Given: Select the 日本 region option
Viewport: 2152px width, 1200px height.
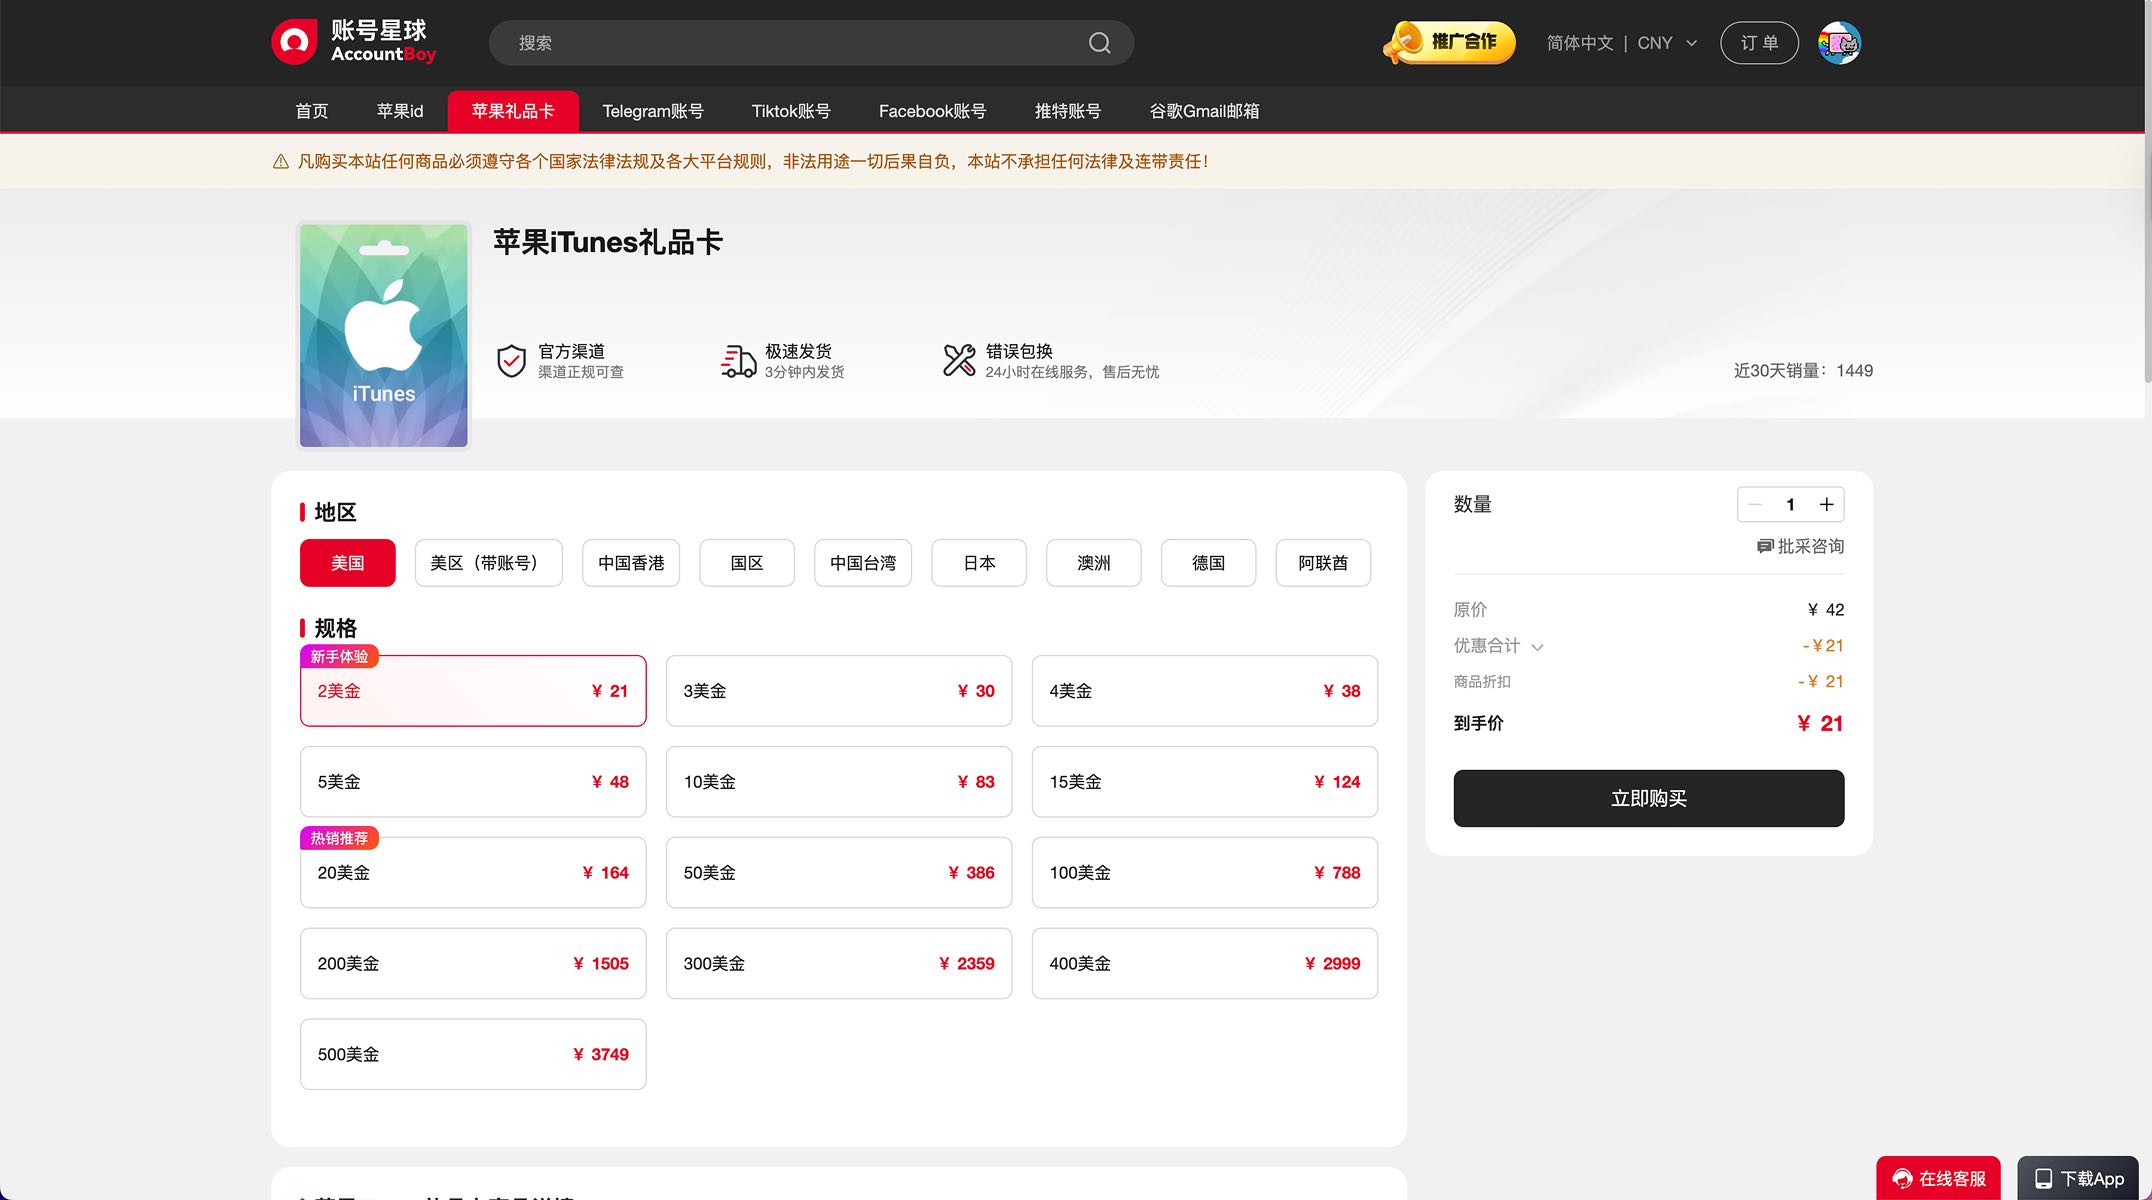Looking at the screenshot, I should click(978, 563).
